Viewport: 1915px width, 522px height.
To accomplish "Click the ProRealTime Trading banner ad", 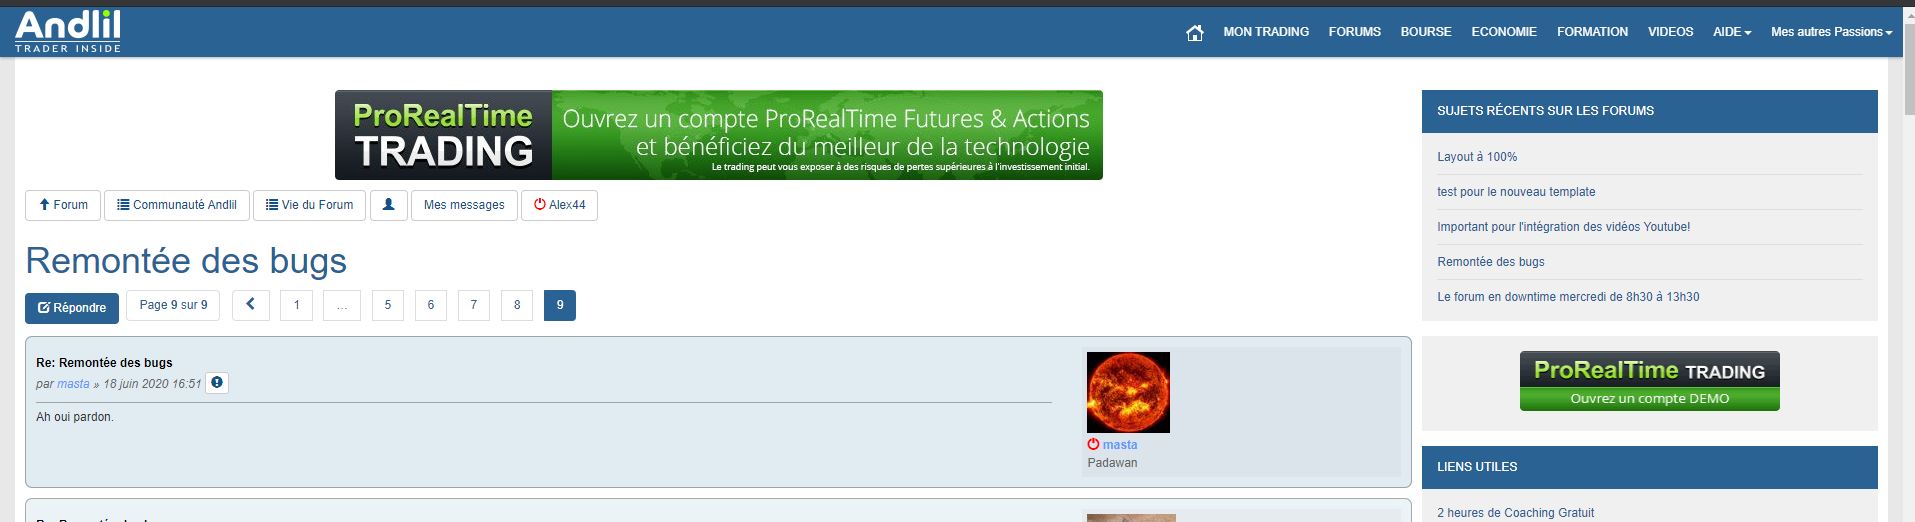I will click(718, 135).
